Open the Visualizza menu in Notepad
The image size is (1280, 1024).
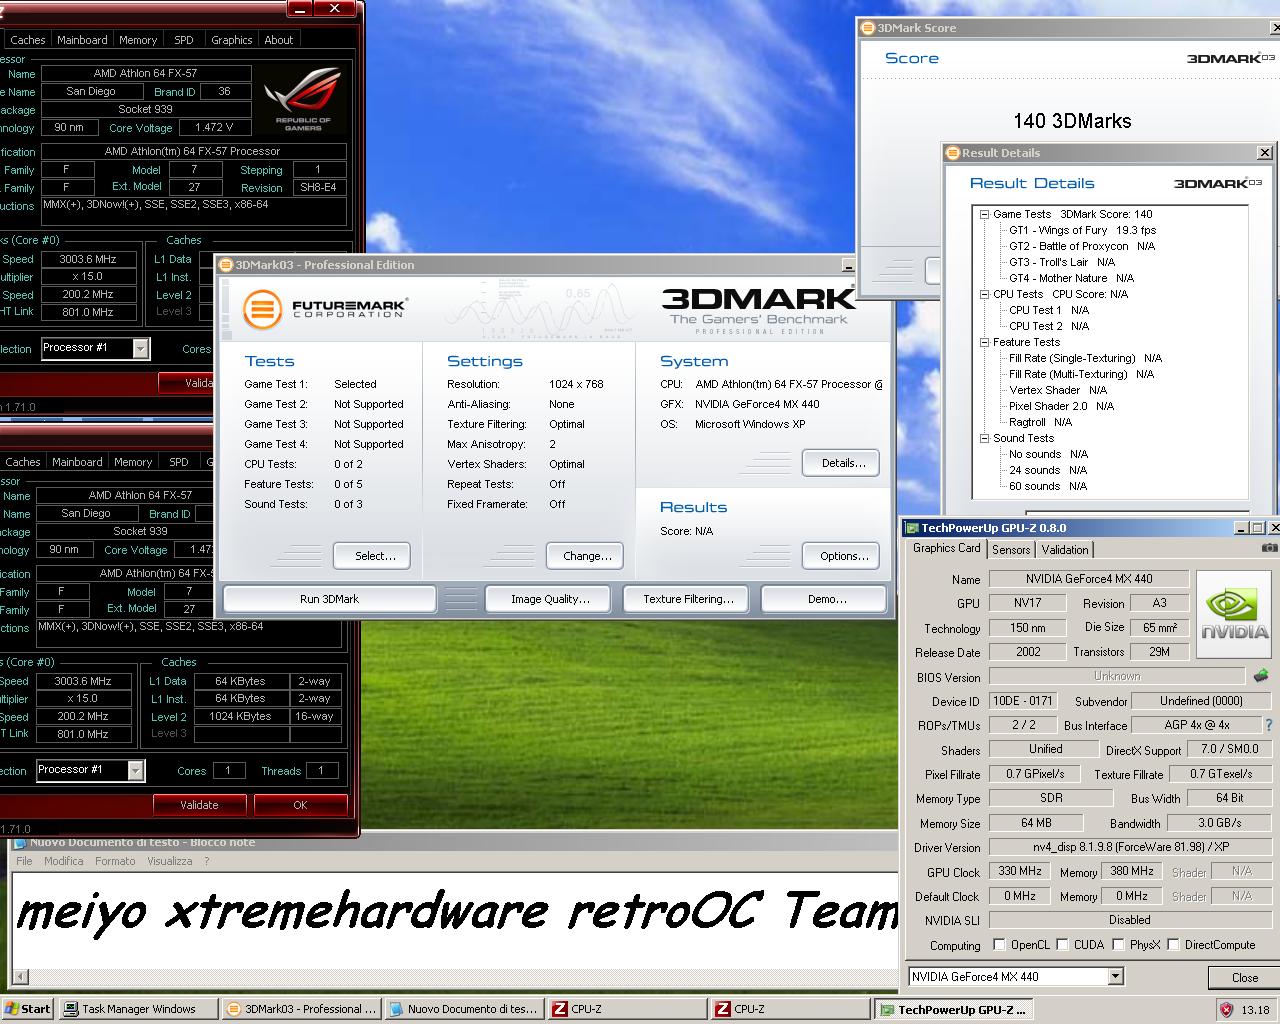click(x=170, y=861)
